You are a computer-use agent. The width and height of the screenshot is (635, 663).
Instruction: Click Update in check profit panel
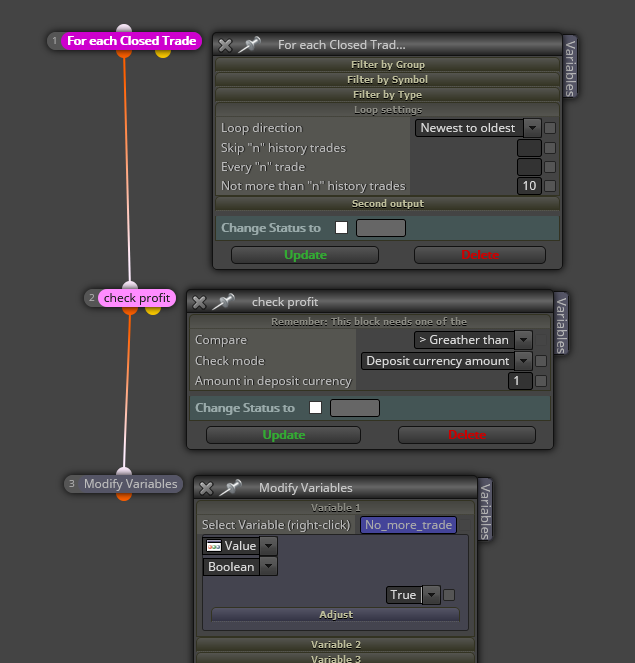coord(284,435)
